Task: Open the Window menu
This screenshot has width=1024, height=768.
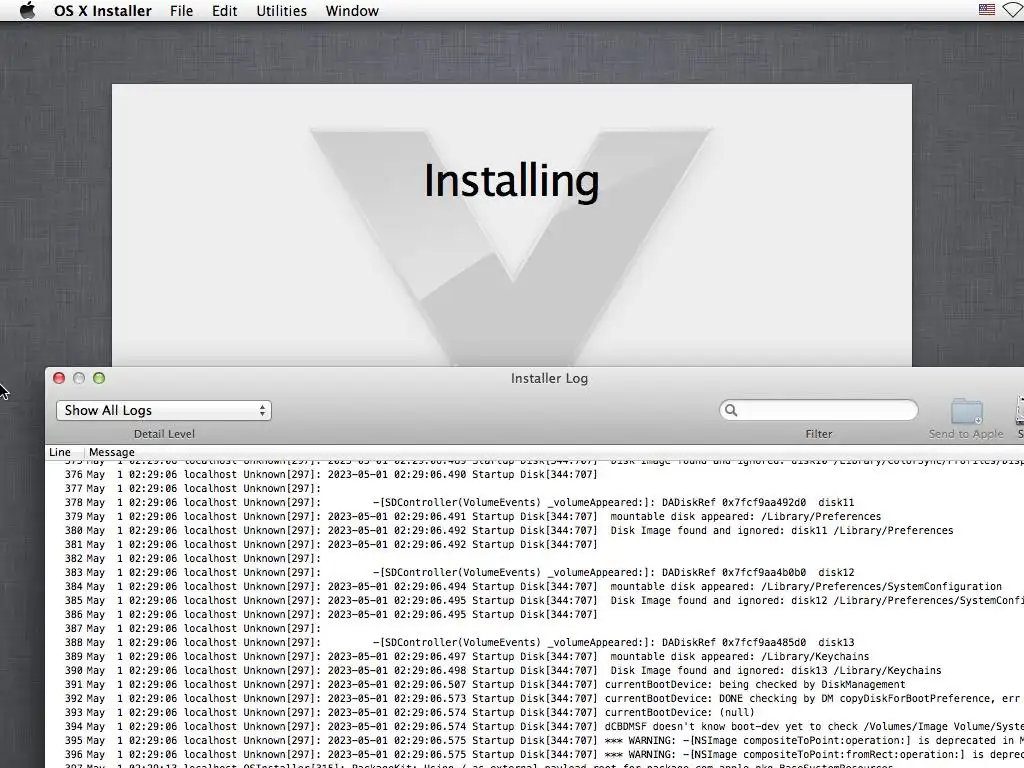Action: pos(351,10)
